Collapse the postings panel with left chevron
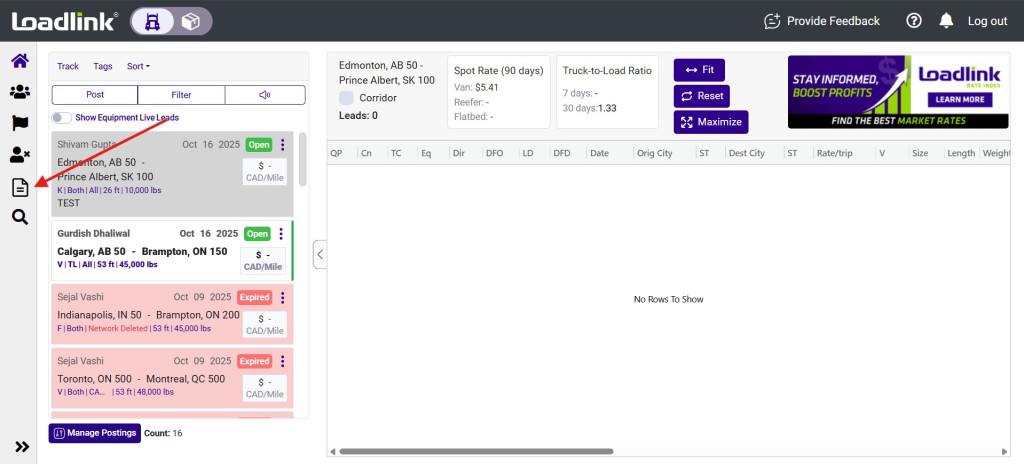 click(x=320, y=255)
